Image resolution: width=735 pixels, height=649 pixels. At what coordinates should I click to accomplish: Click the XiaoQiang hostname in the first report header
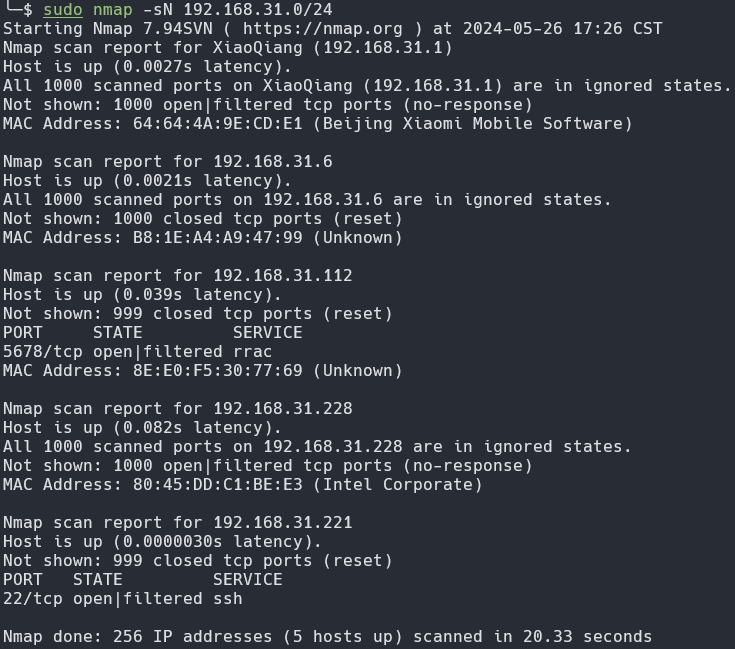click(x=252, y=48)
